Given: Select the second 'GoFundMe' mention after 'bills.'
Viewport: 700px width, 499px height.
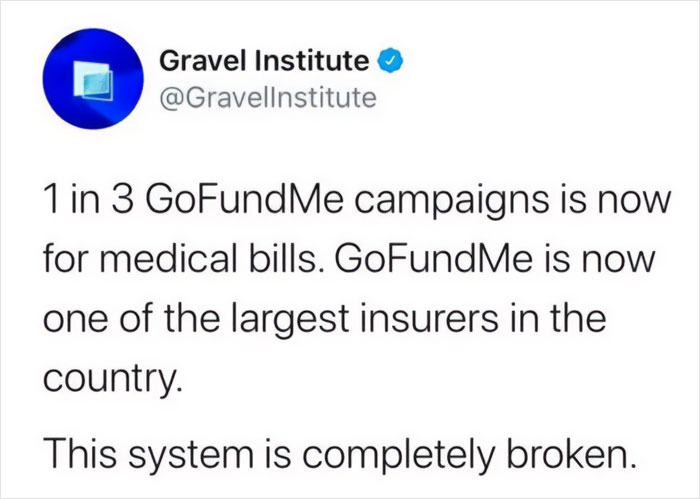Looking at the screenshot, I should coord(433,260).
